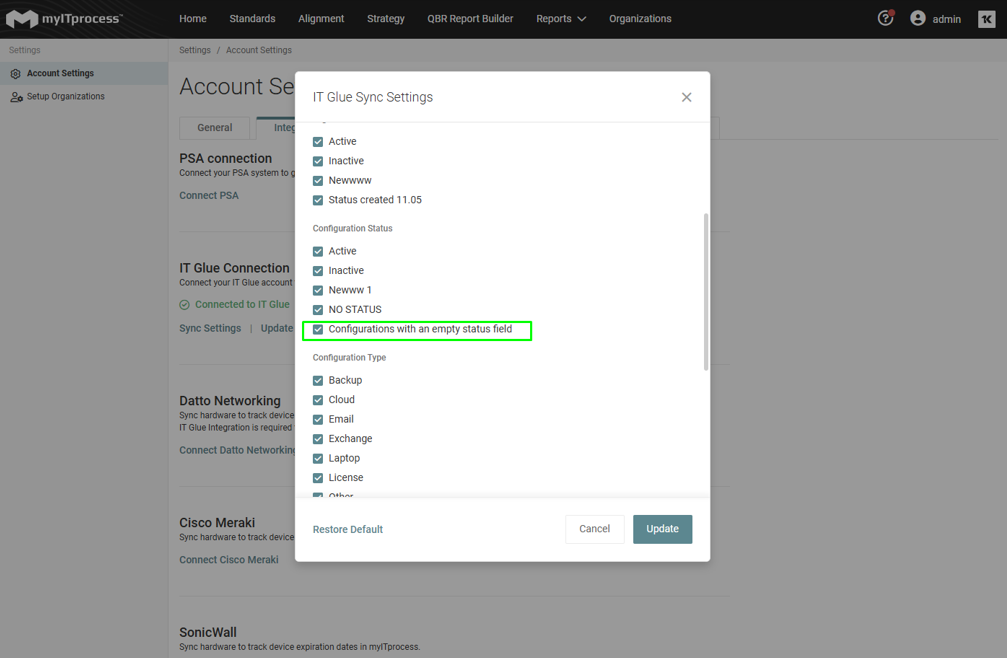Open QBR Report Builder
This screenshot has height=658, width=1007.
470,19
